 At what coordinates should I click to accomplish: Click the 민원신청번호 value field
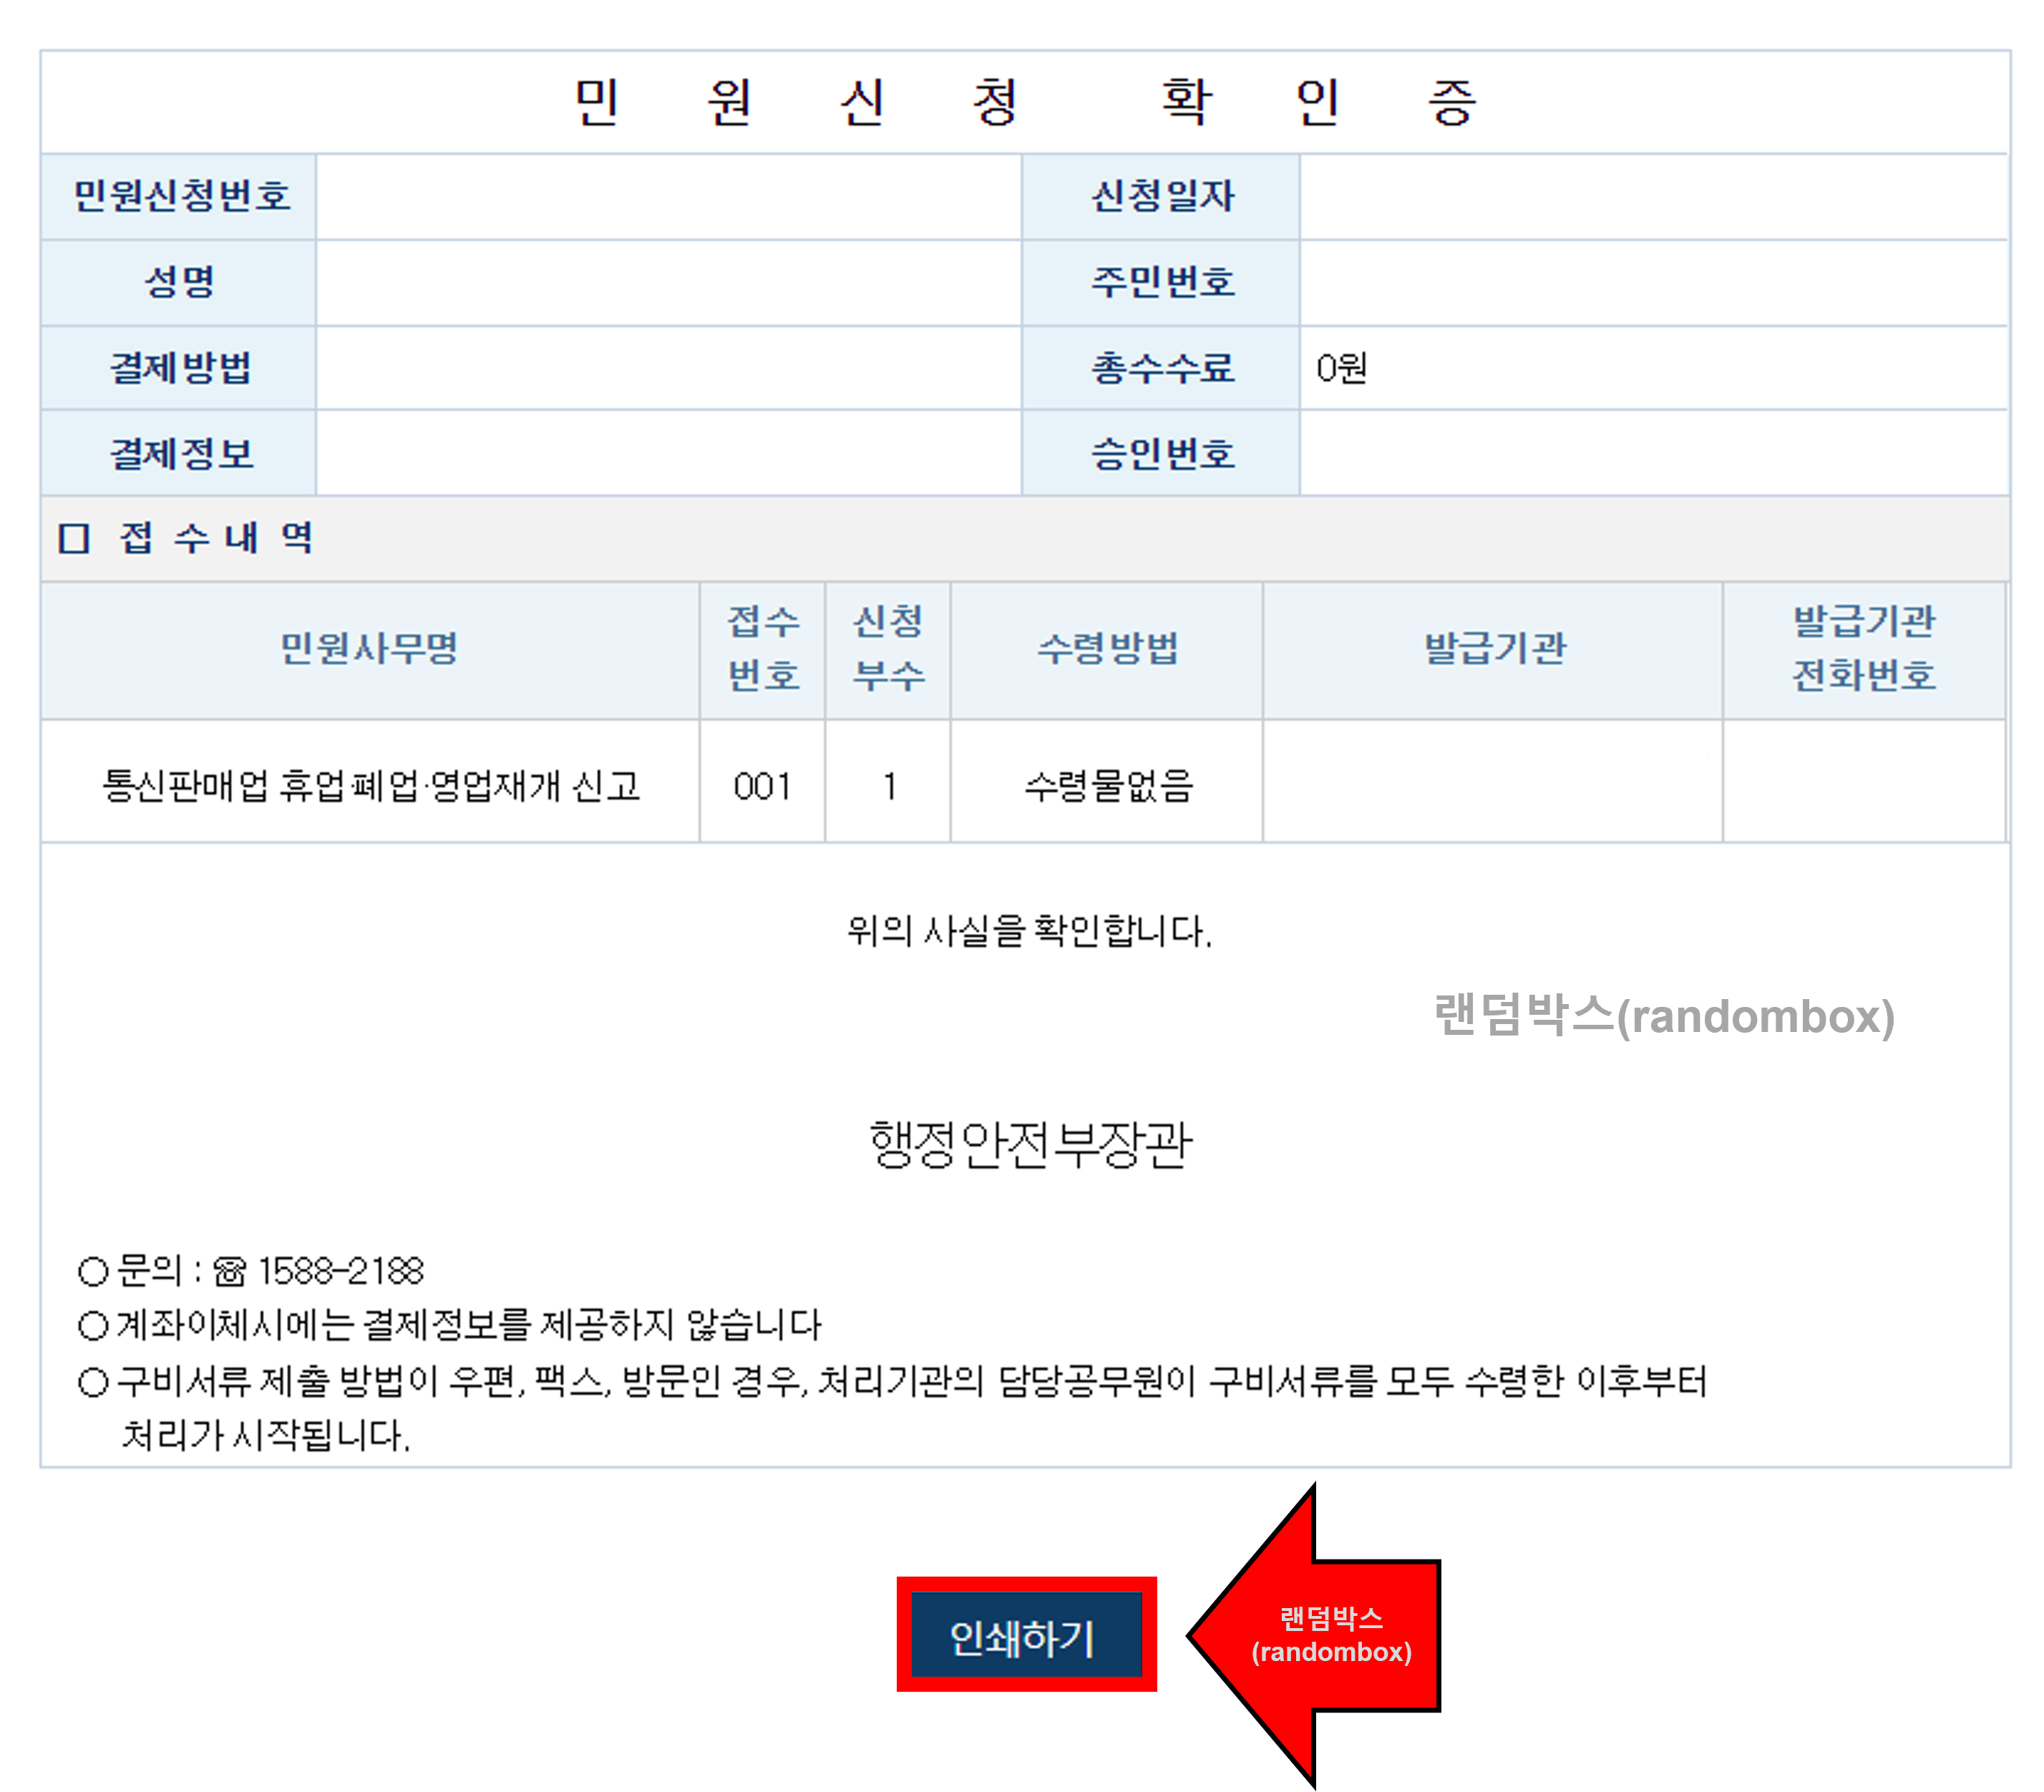(668, 197)
